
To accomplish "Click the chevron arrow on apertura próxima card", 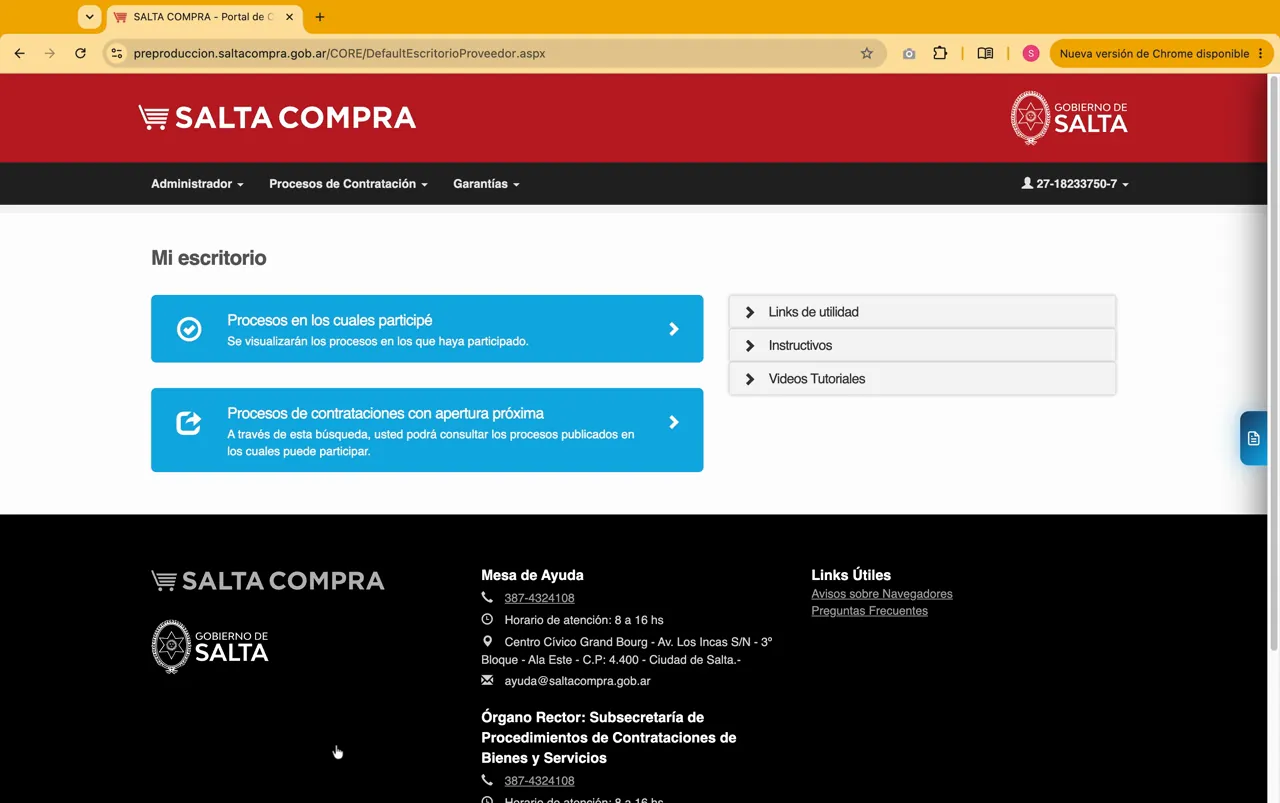I will (x=674, y=422).
